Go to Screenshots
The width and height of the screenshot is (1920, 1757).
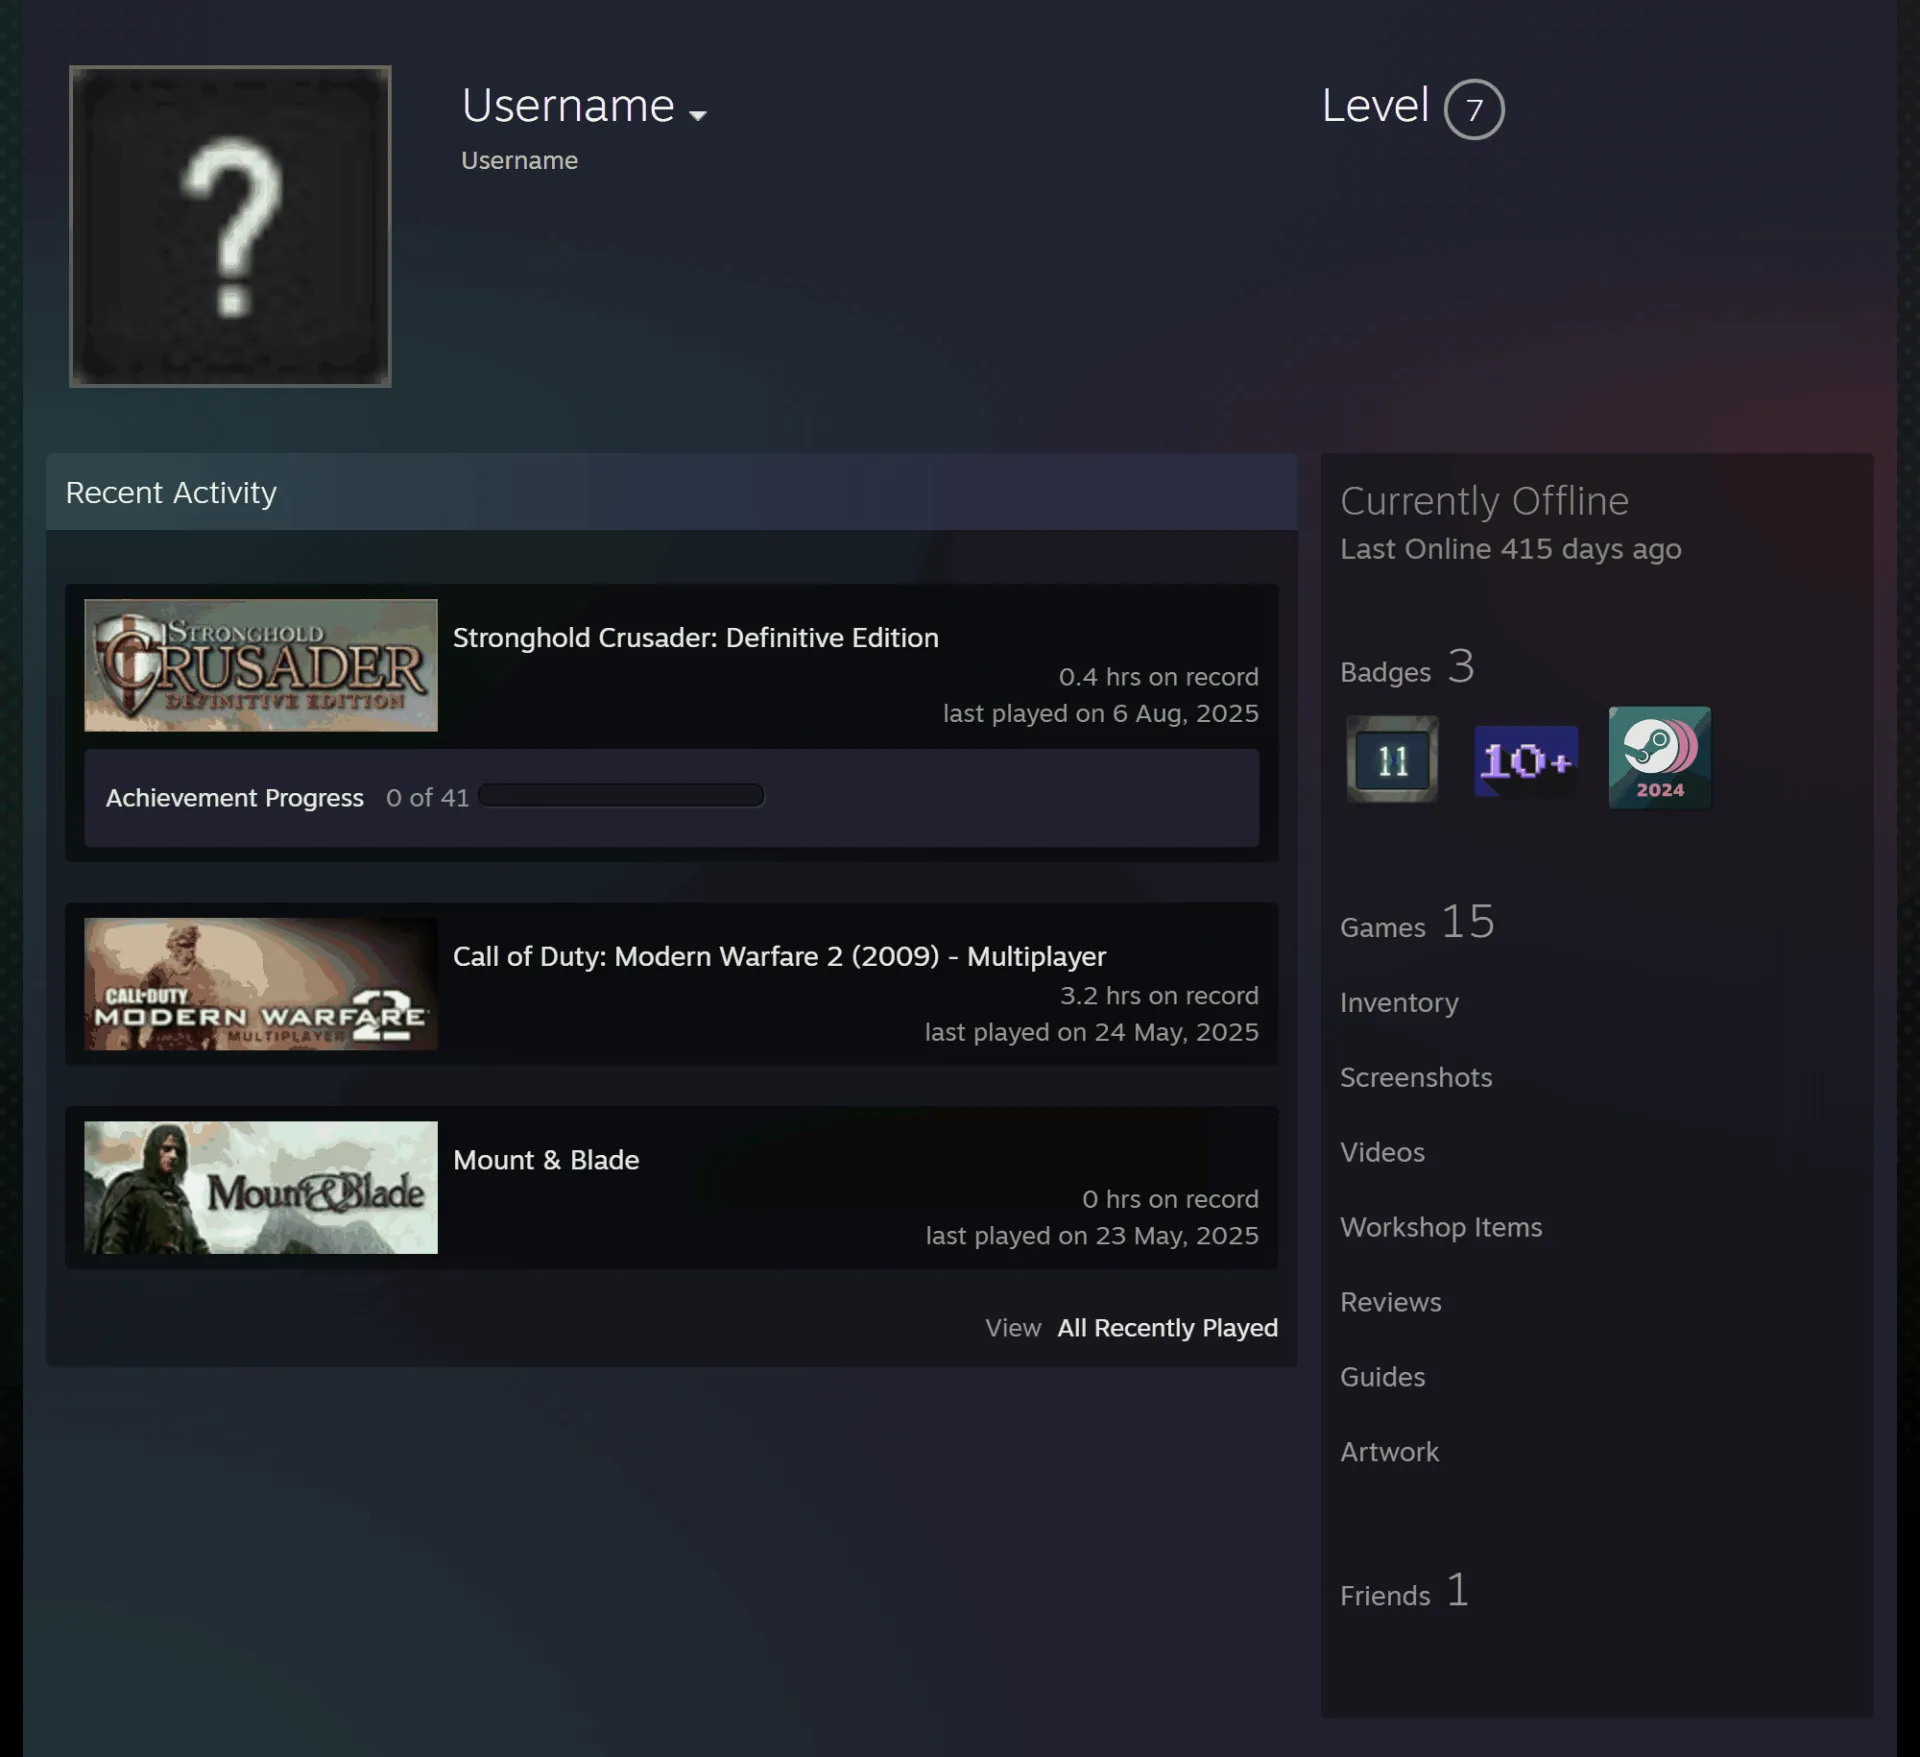click(x=1416, y=1077)
